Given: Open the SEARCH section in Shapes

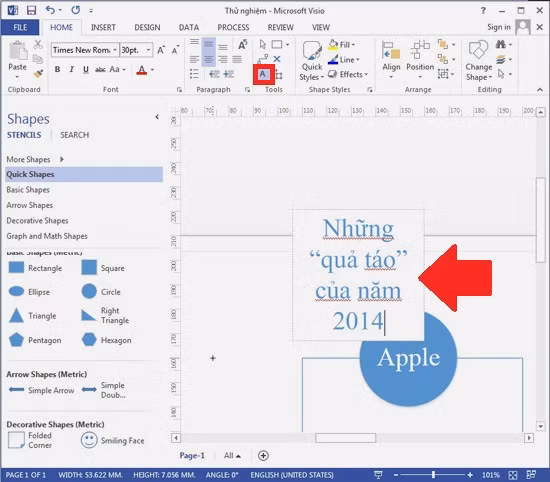Looking at the screenshot, I should (x=74, y=135).
